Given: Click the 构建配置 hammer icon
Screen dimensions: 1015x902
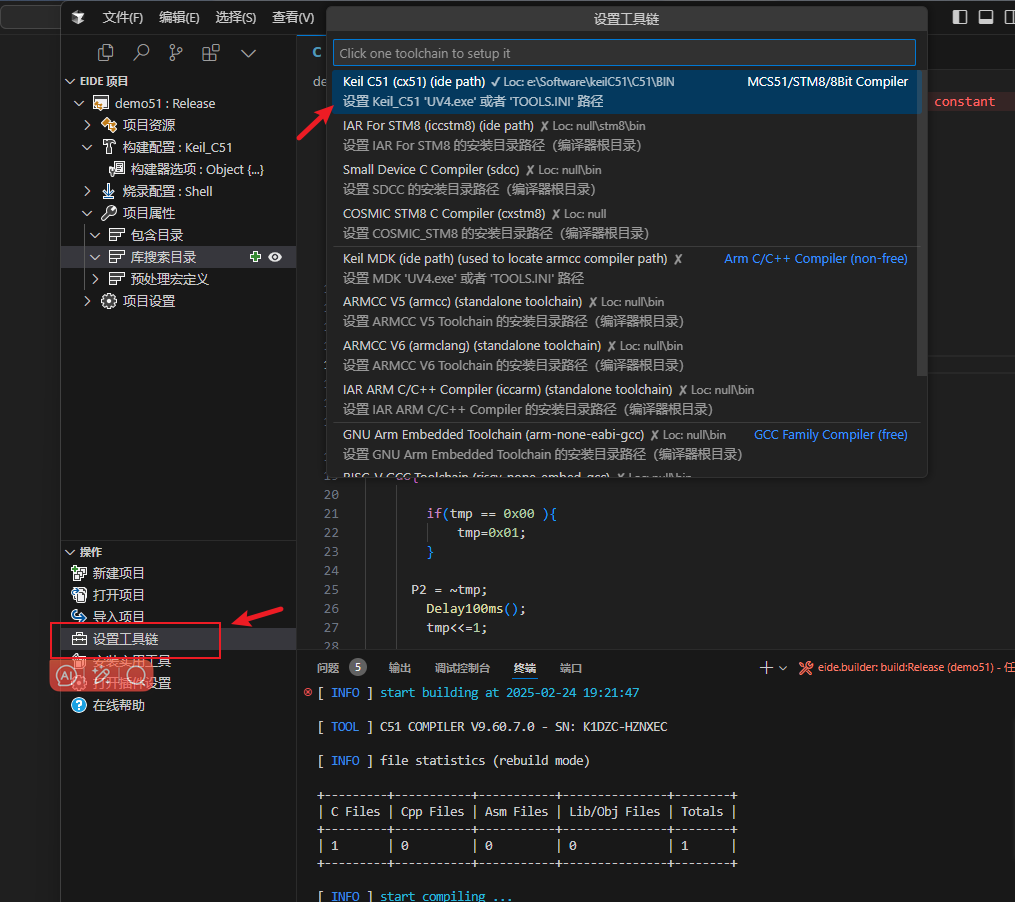Looking at the screenshot, I should [109, 148].
